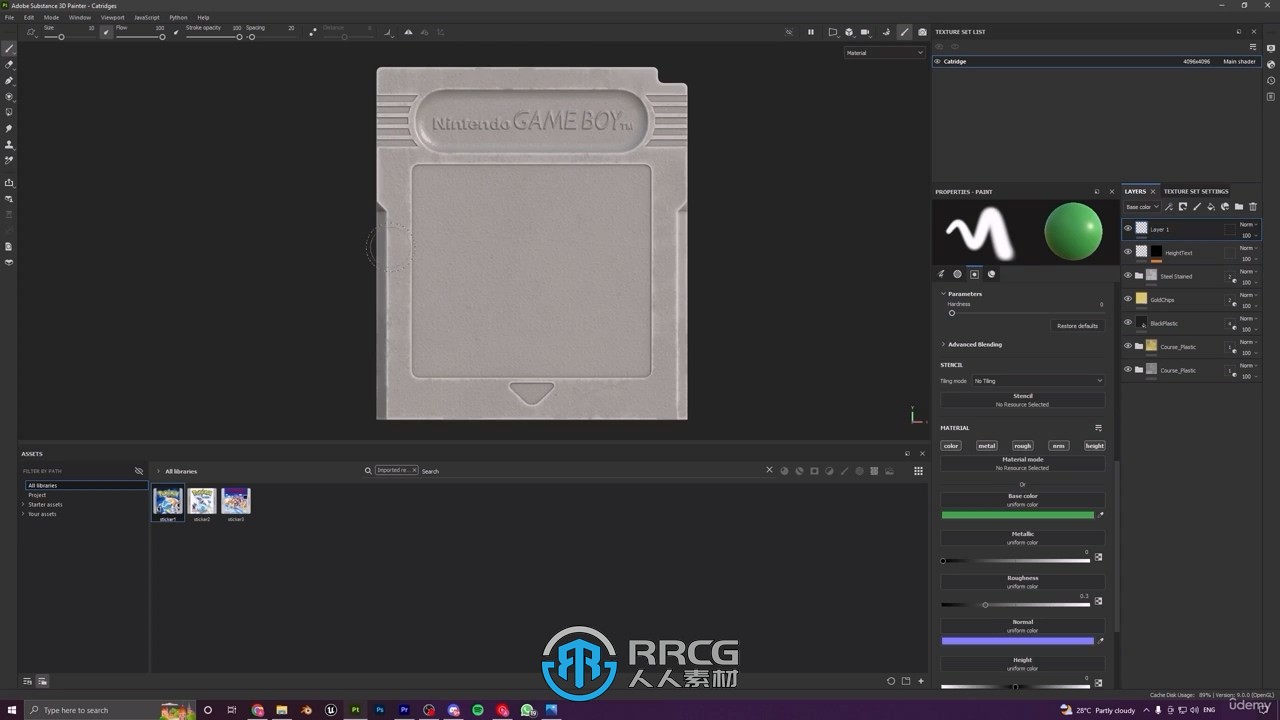Hide the HeightText layer
Screen dimensions: 1280x720
[x=1128, y=252]
